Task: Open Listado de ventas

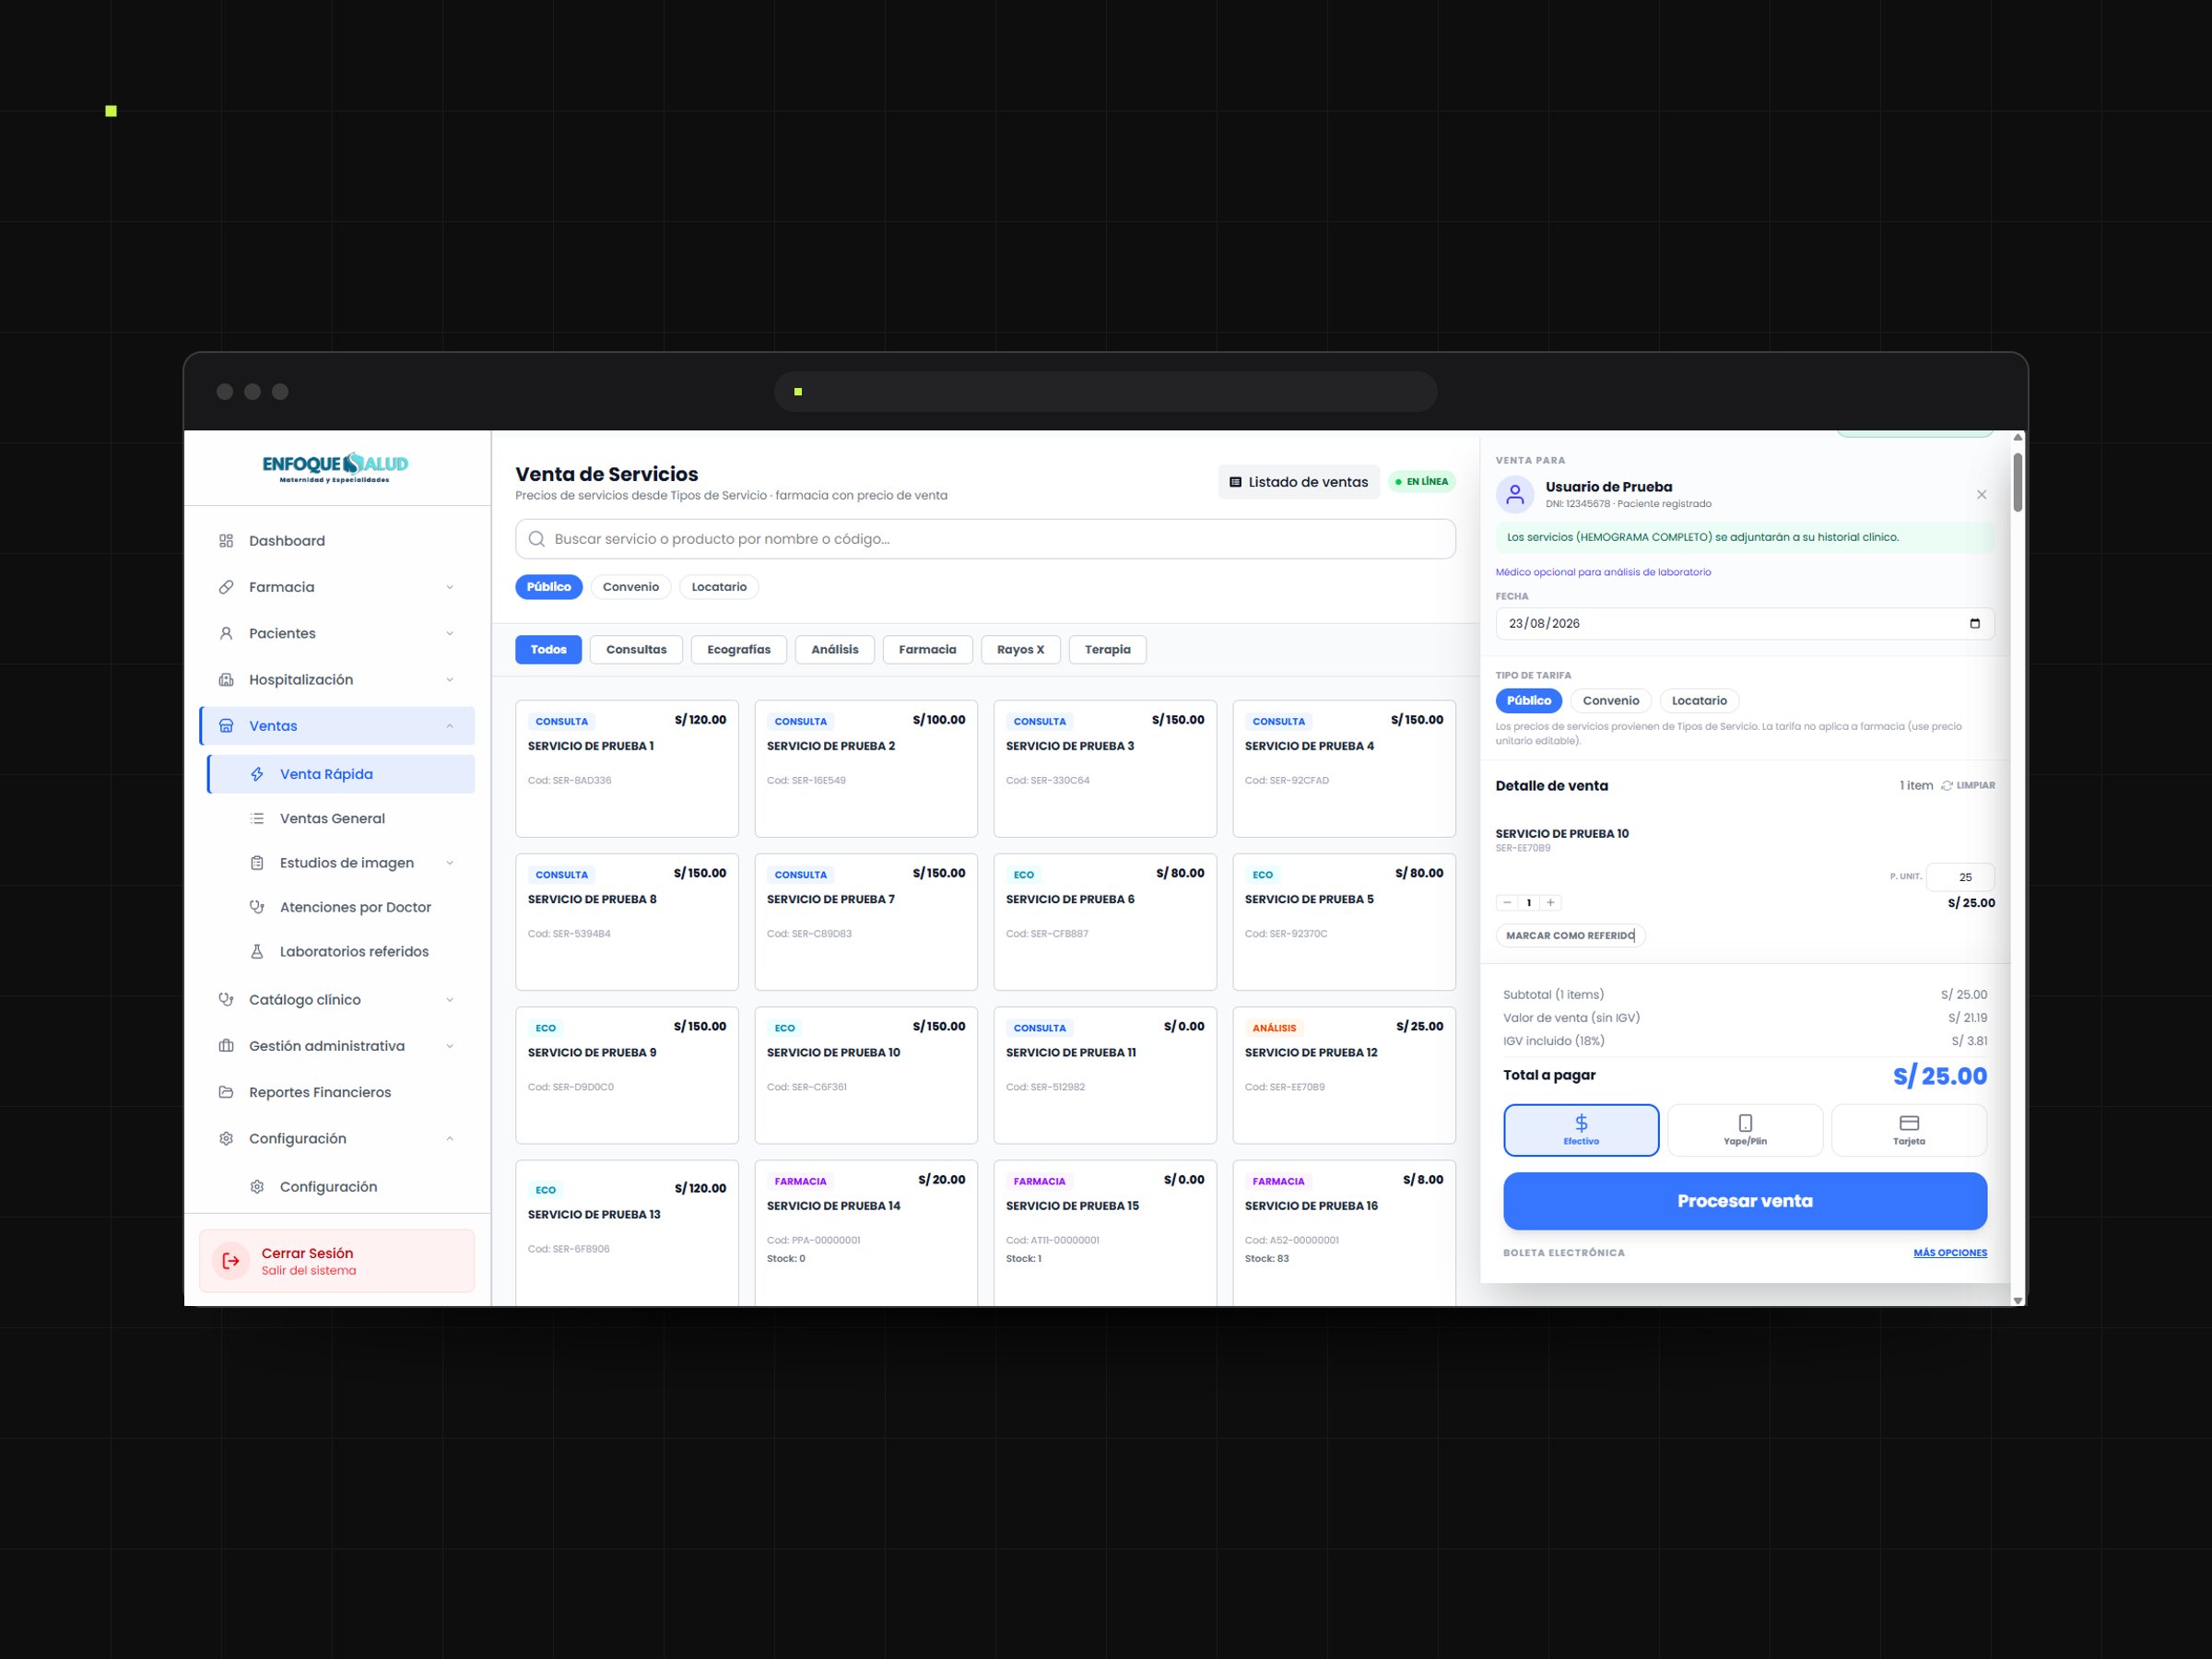Action: [x=1298, y=482]
